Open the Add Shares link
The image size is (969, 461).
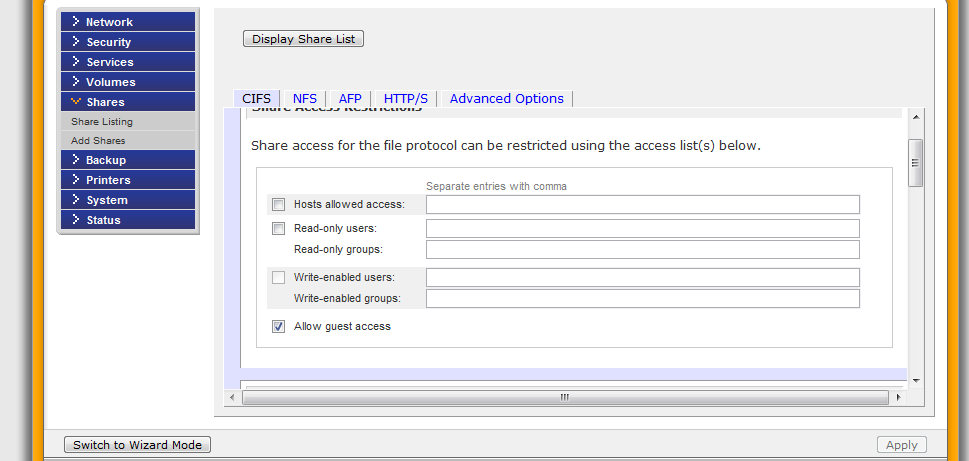(x=98, y=141)
